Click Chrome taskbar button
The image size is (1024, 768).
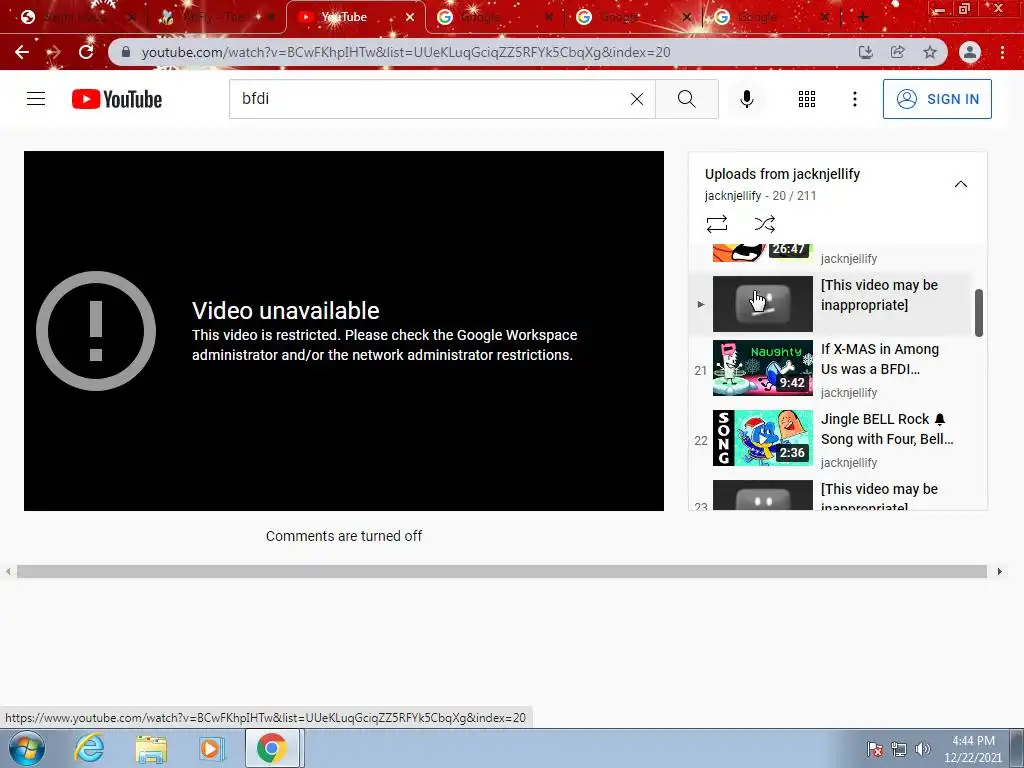272,748
